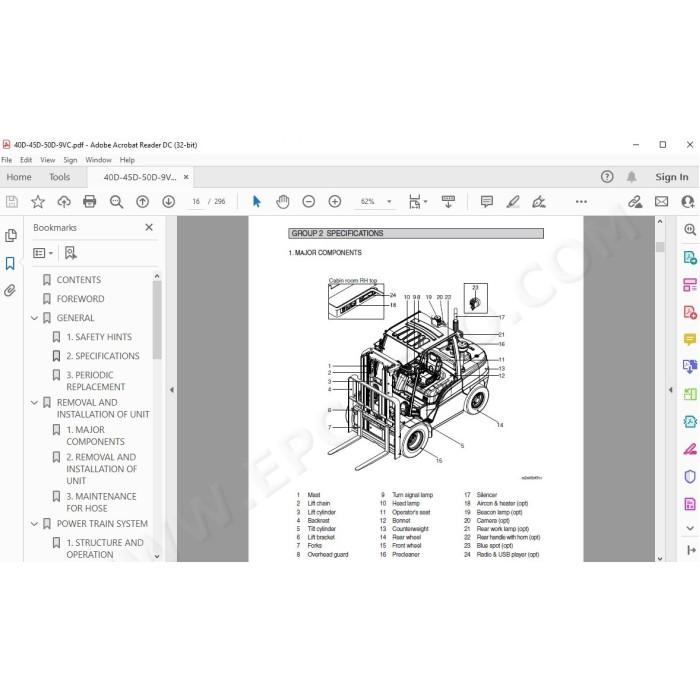Collapse the POWER TRAIN SYSTEM bookmark group
This screenshot has height=700, width=700.
tap(34, 524)
